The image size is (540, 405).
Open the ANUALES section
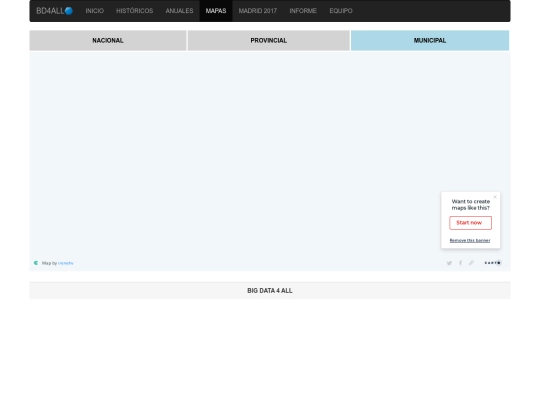[x=179, y=11]
